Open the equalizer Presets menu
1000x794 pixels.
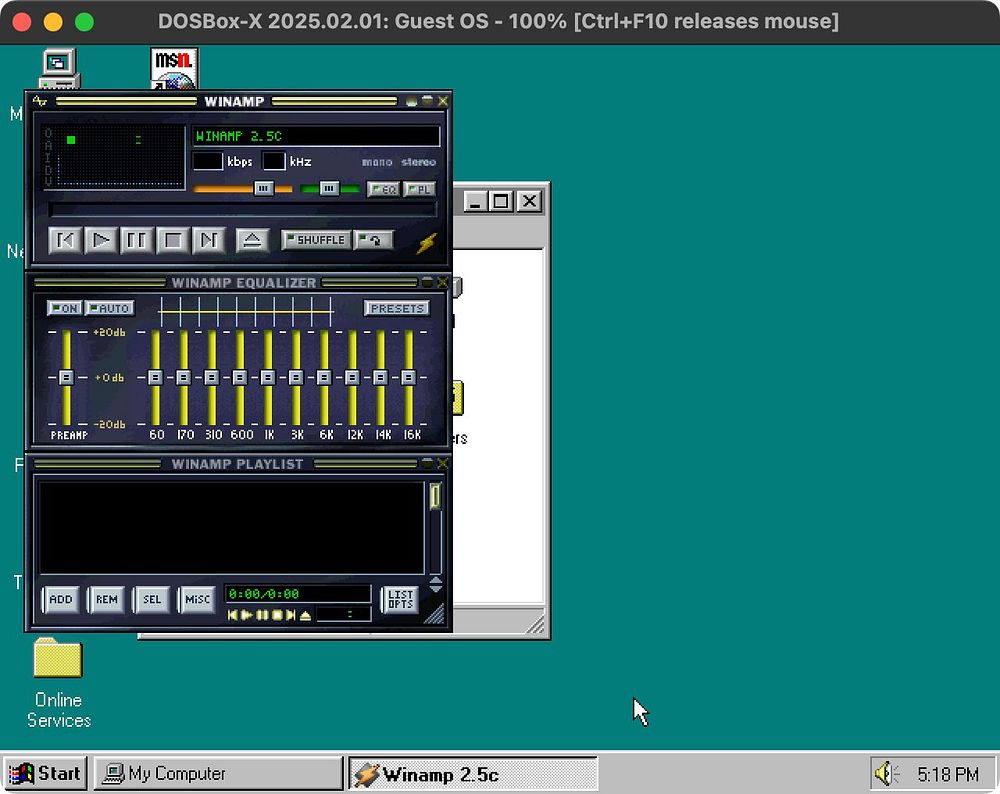click(397, 308)
